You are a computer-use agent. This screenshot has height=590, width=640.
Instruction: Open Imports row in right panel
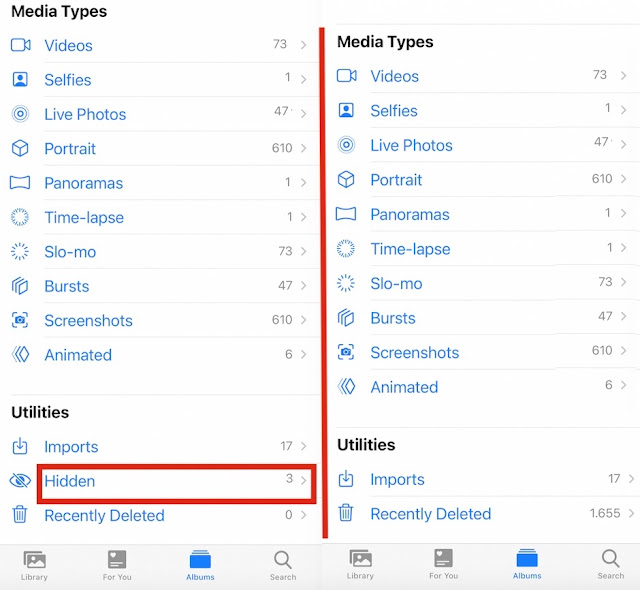[397, 480]
